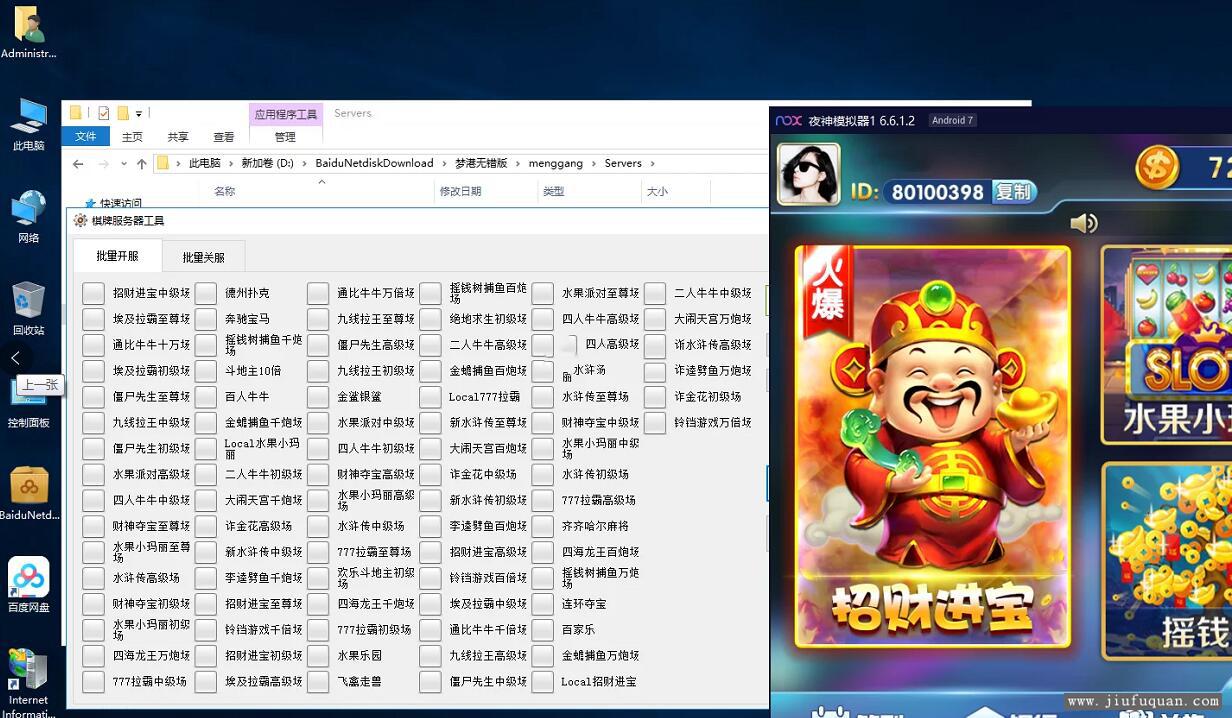The image size is (1232, 718).
Task: Click the gold coin icon
Action: tap(1157, 166)
